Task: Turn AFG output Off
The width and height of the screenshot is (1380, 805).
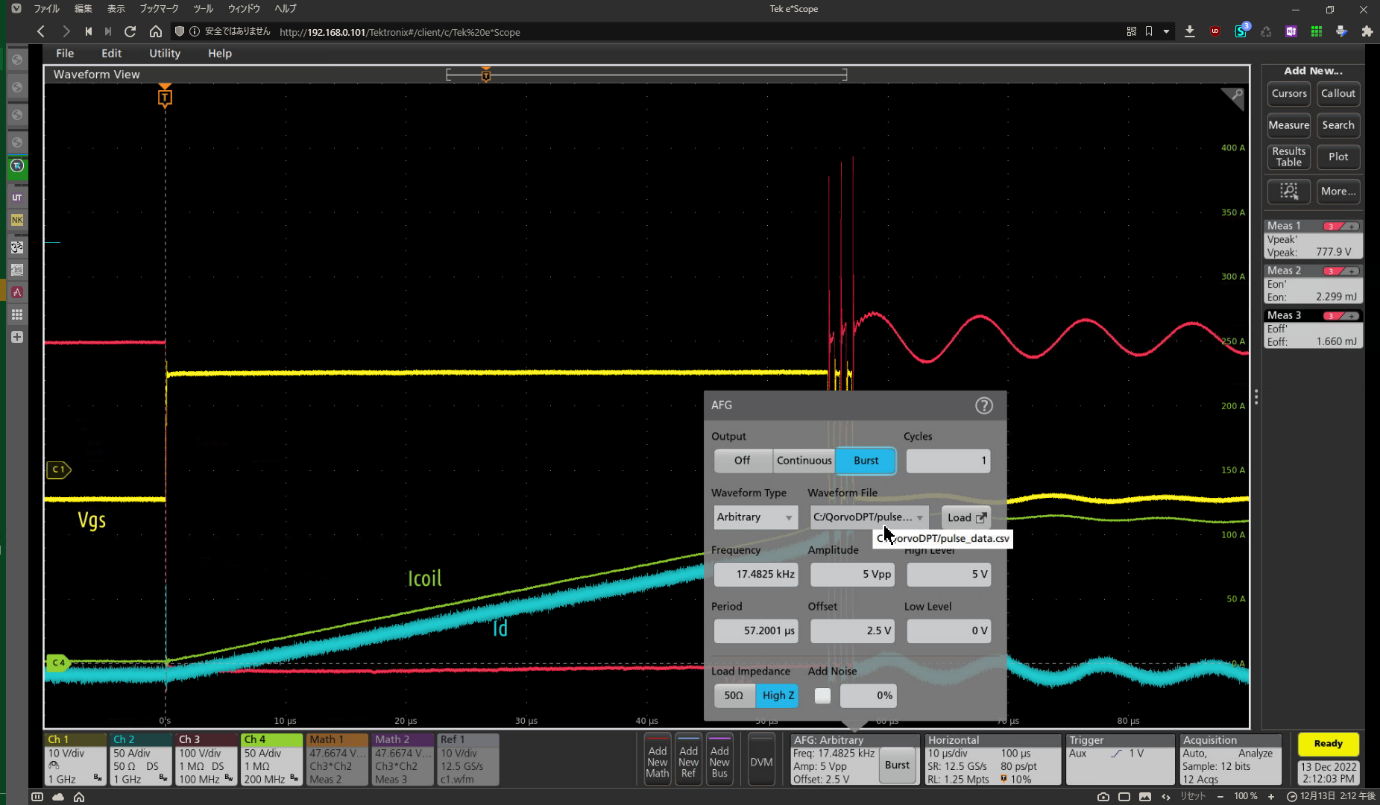Action: click(x=742, y=461)
